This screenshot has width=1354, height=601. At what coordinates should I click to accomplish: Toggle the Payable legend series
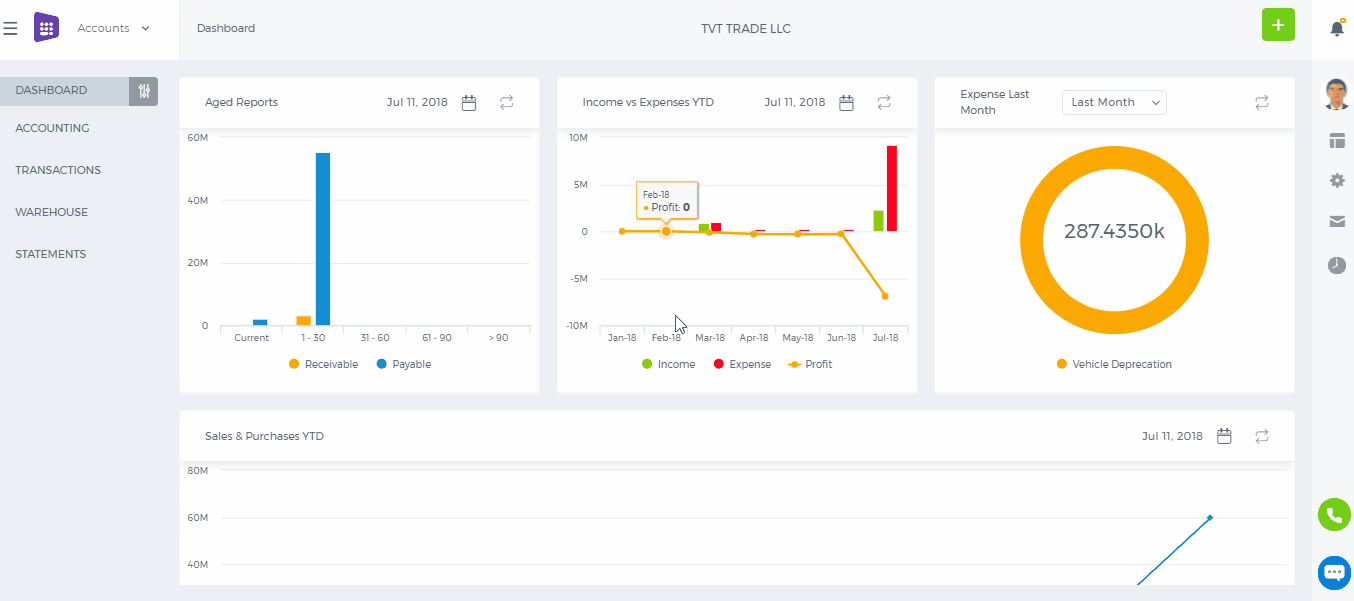point(404,365)
